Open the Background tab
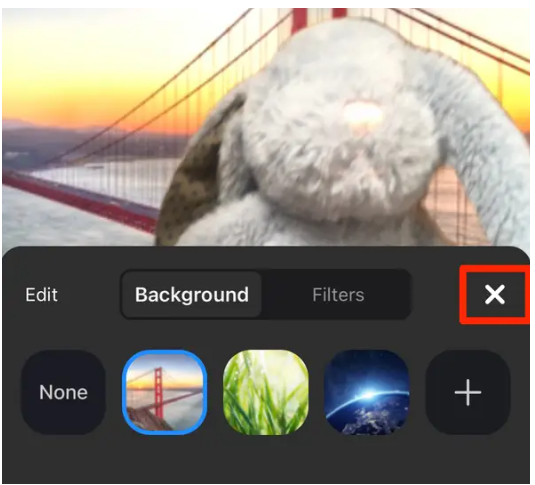535x485 pixels. point(192,295)
